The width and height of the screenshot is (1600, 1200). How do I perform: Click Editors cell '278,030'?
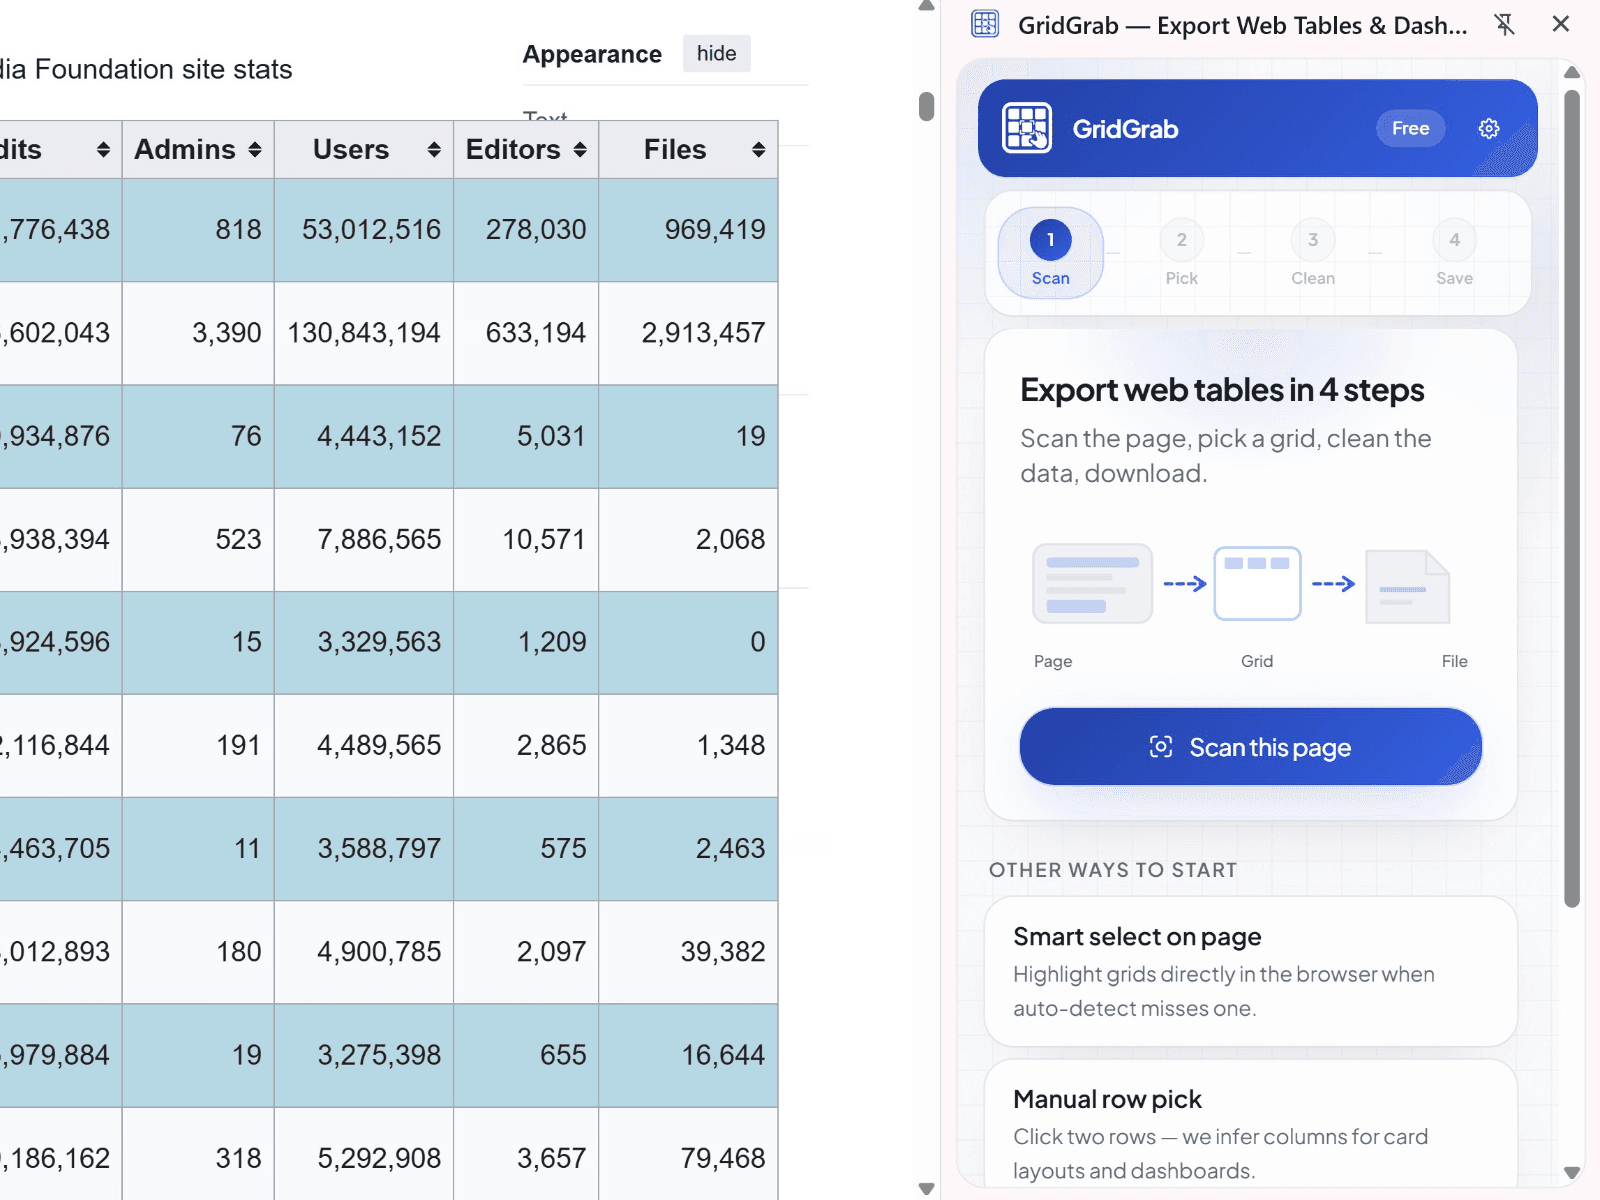coord(526,230)
